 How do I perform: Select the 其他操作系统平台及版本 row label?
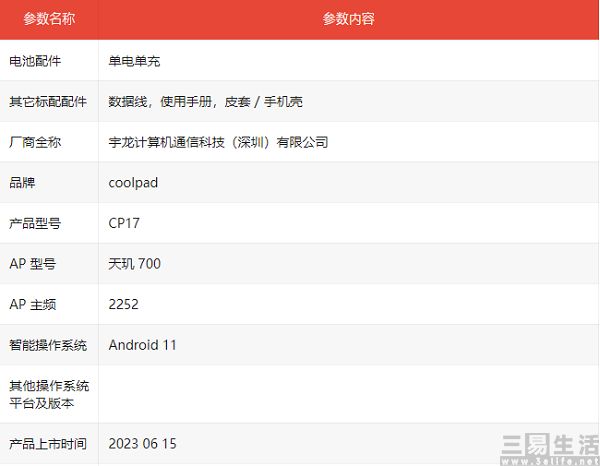click(x=48, y=394)
